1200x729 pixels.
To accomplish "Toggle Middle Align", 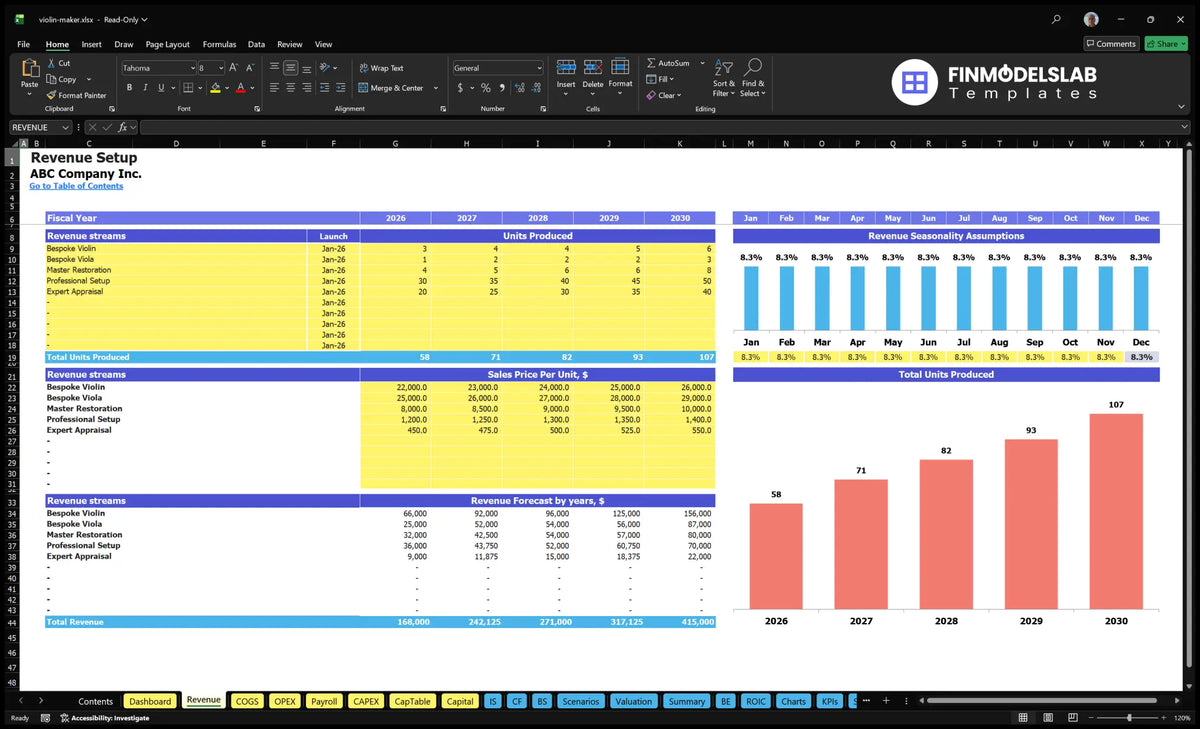I will [291, 68].
